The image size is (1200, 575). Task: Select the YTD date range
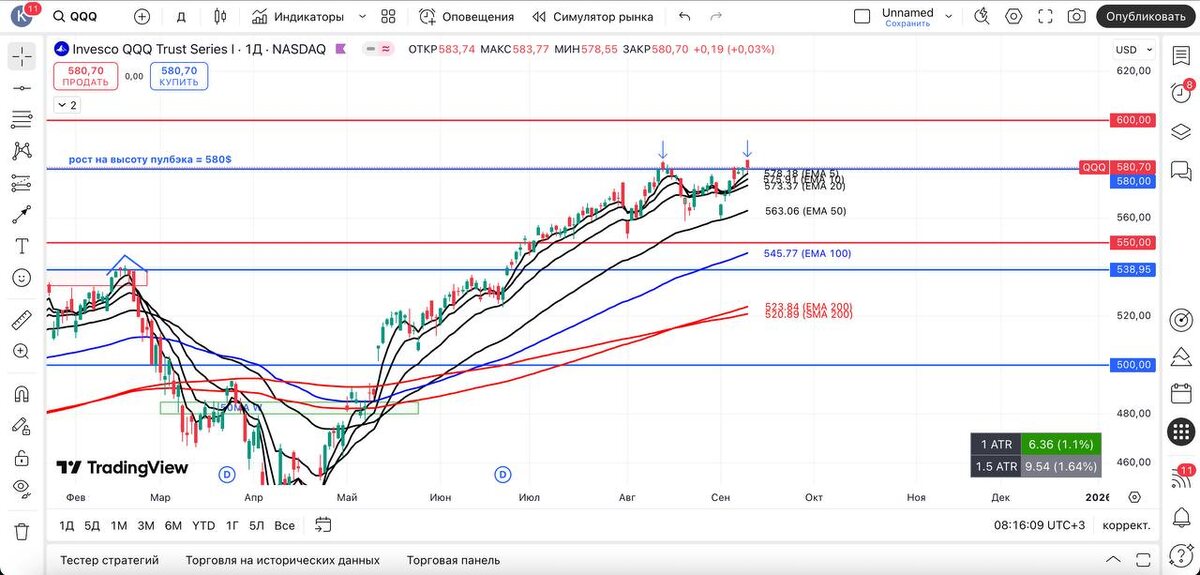204,525
